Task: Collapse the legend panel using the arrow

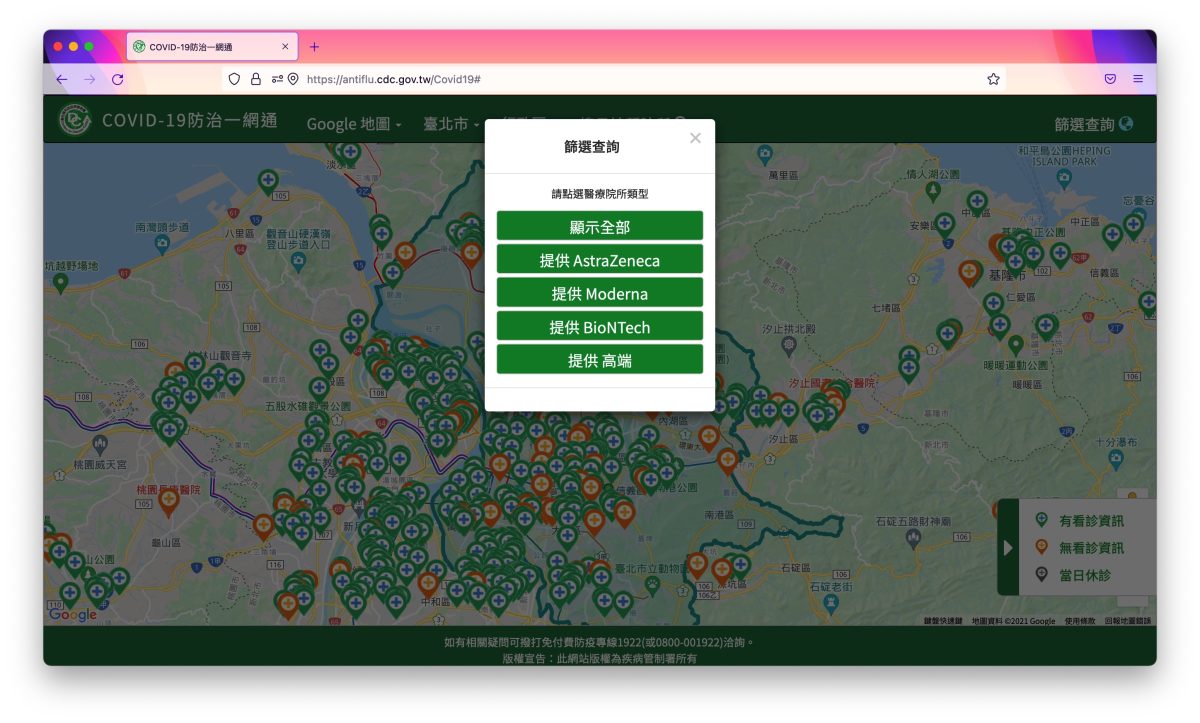Action: pos(1008,548)
